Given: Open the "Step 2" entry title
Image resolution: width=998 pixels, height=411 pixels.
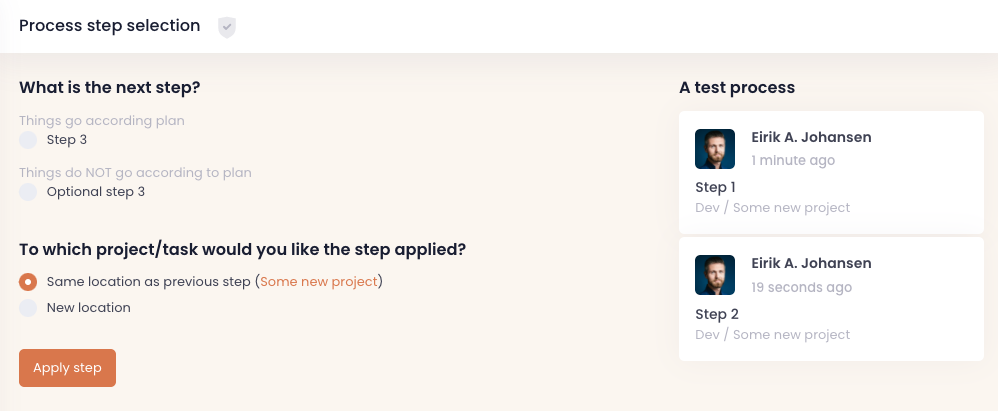Looking at the screenshot, I should point(716,314).
